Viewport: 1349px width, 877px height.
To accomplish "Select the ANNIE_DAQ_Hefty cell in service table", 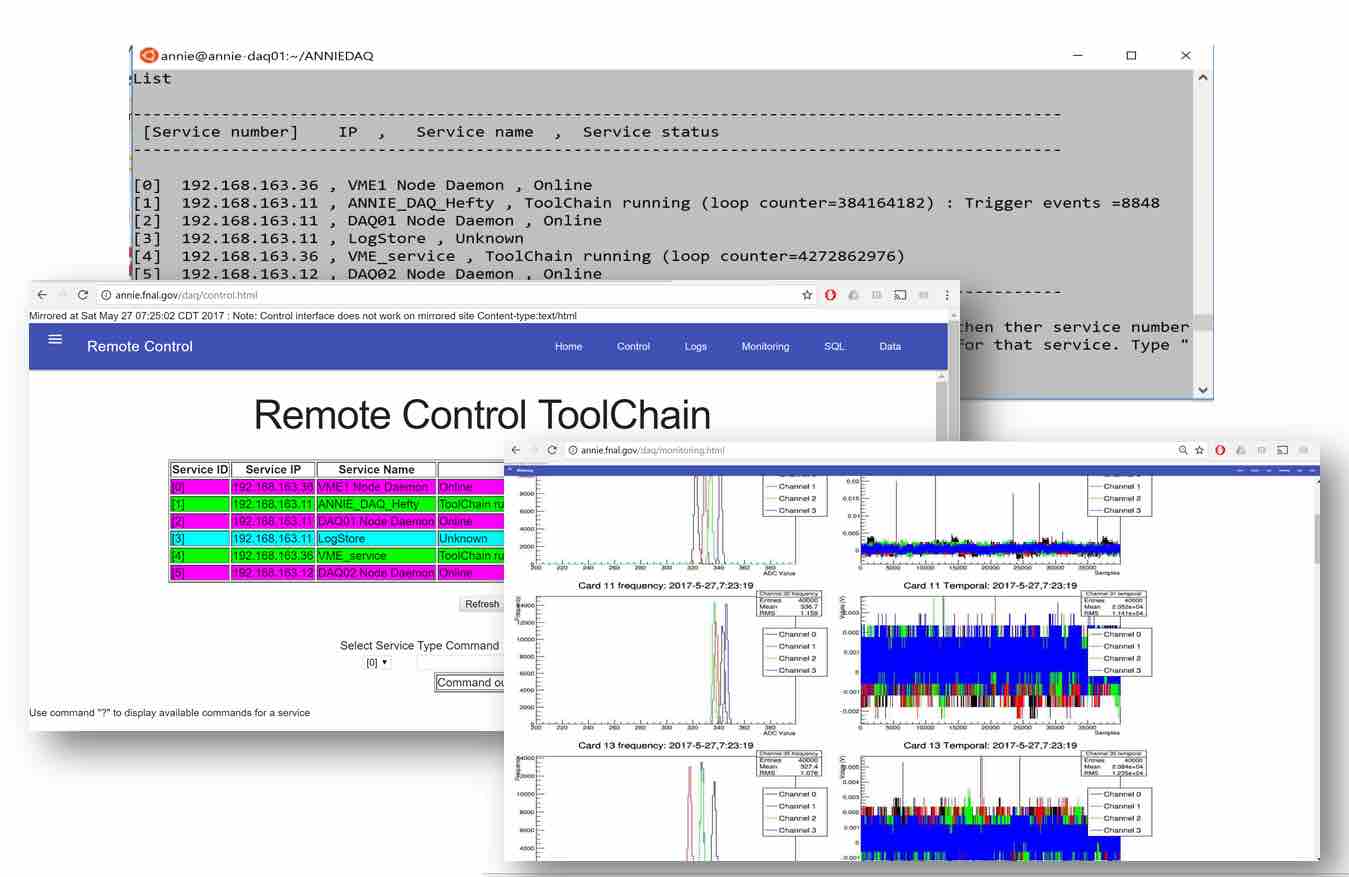I will coord(376,504).
